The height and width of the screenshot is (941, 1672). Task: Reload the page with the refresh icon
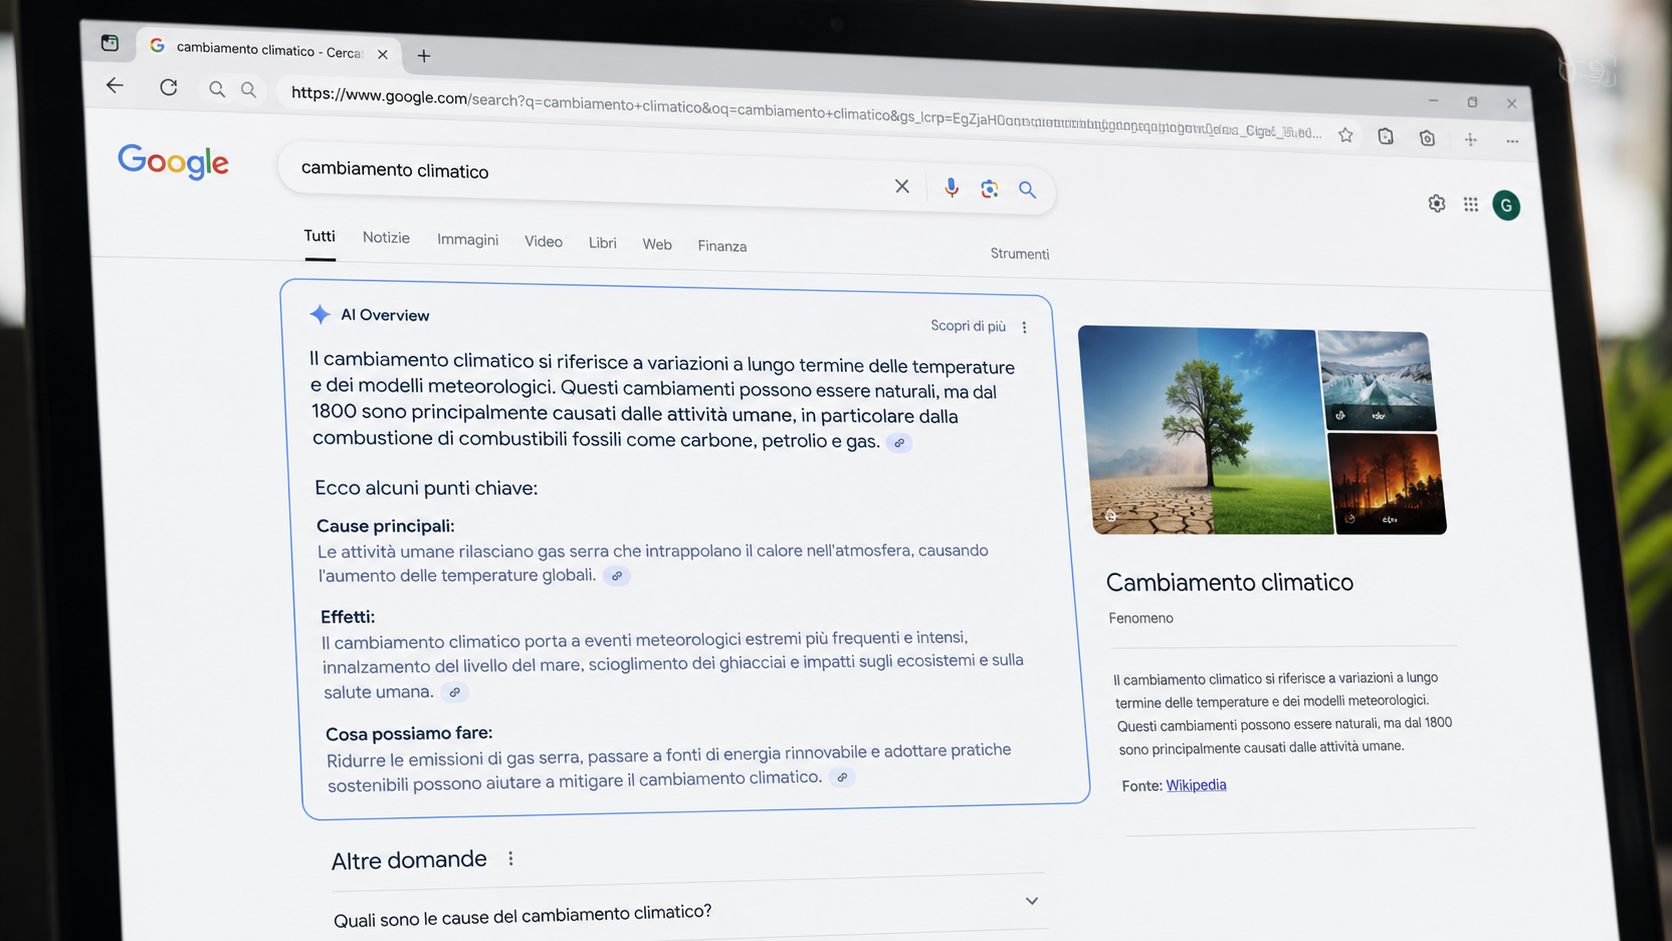169,88
